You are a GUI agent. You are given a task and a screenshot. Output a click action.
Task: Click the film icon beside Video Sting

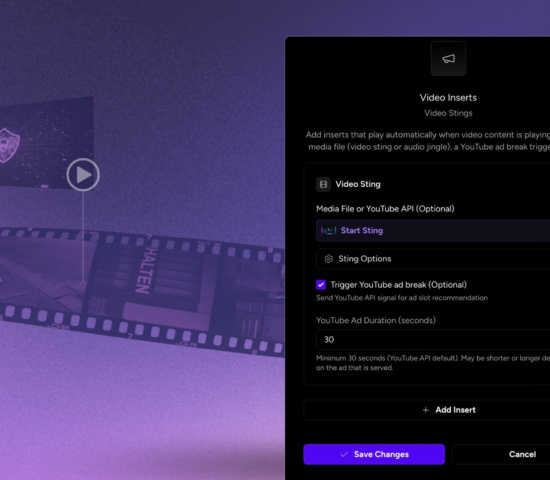pyautogui.click(x=323, y=184)
